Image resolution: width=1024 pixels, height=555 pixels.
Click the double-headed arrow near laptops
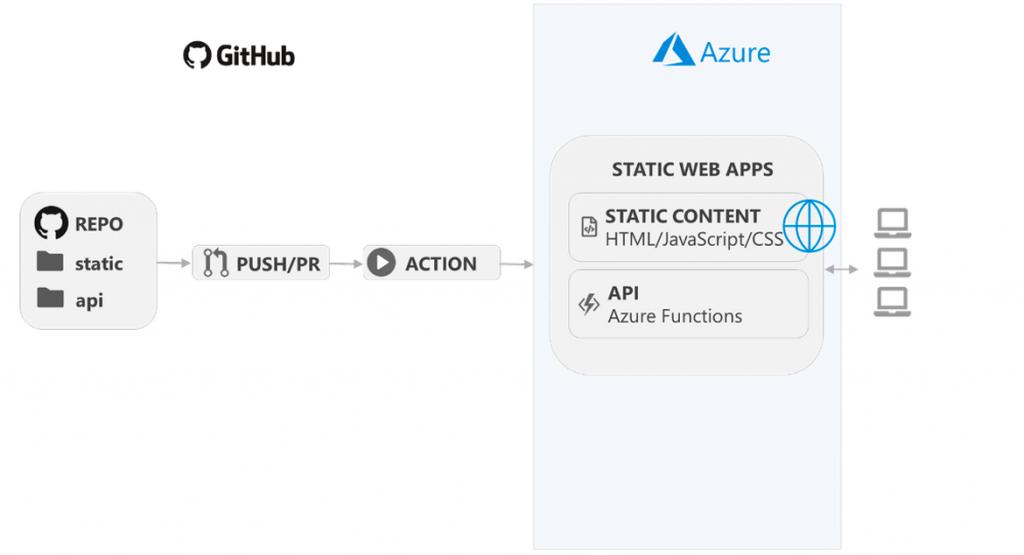click(x=843, y=268)
